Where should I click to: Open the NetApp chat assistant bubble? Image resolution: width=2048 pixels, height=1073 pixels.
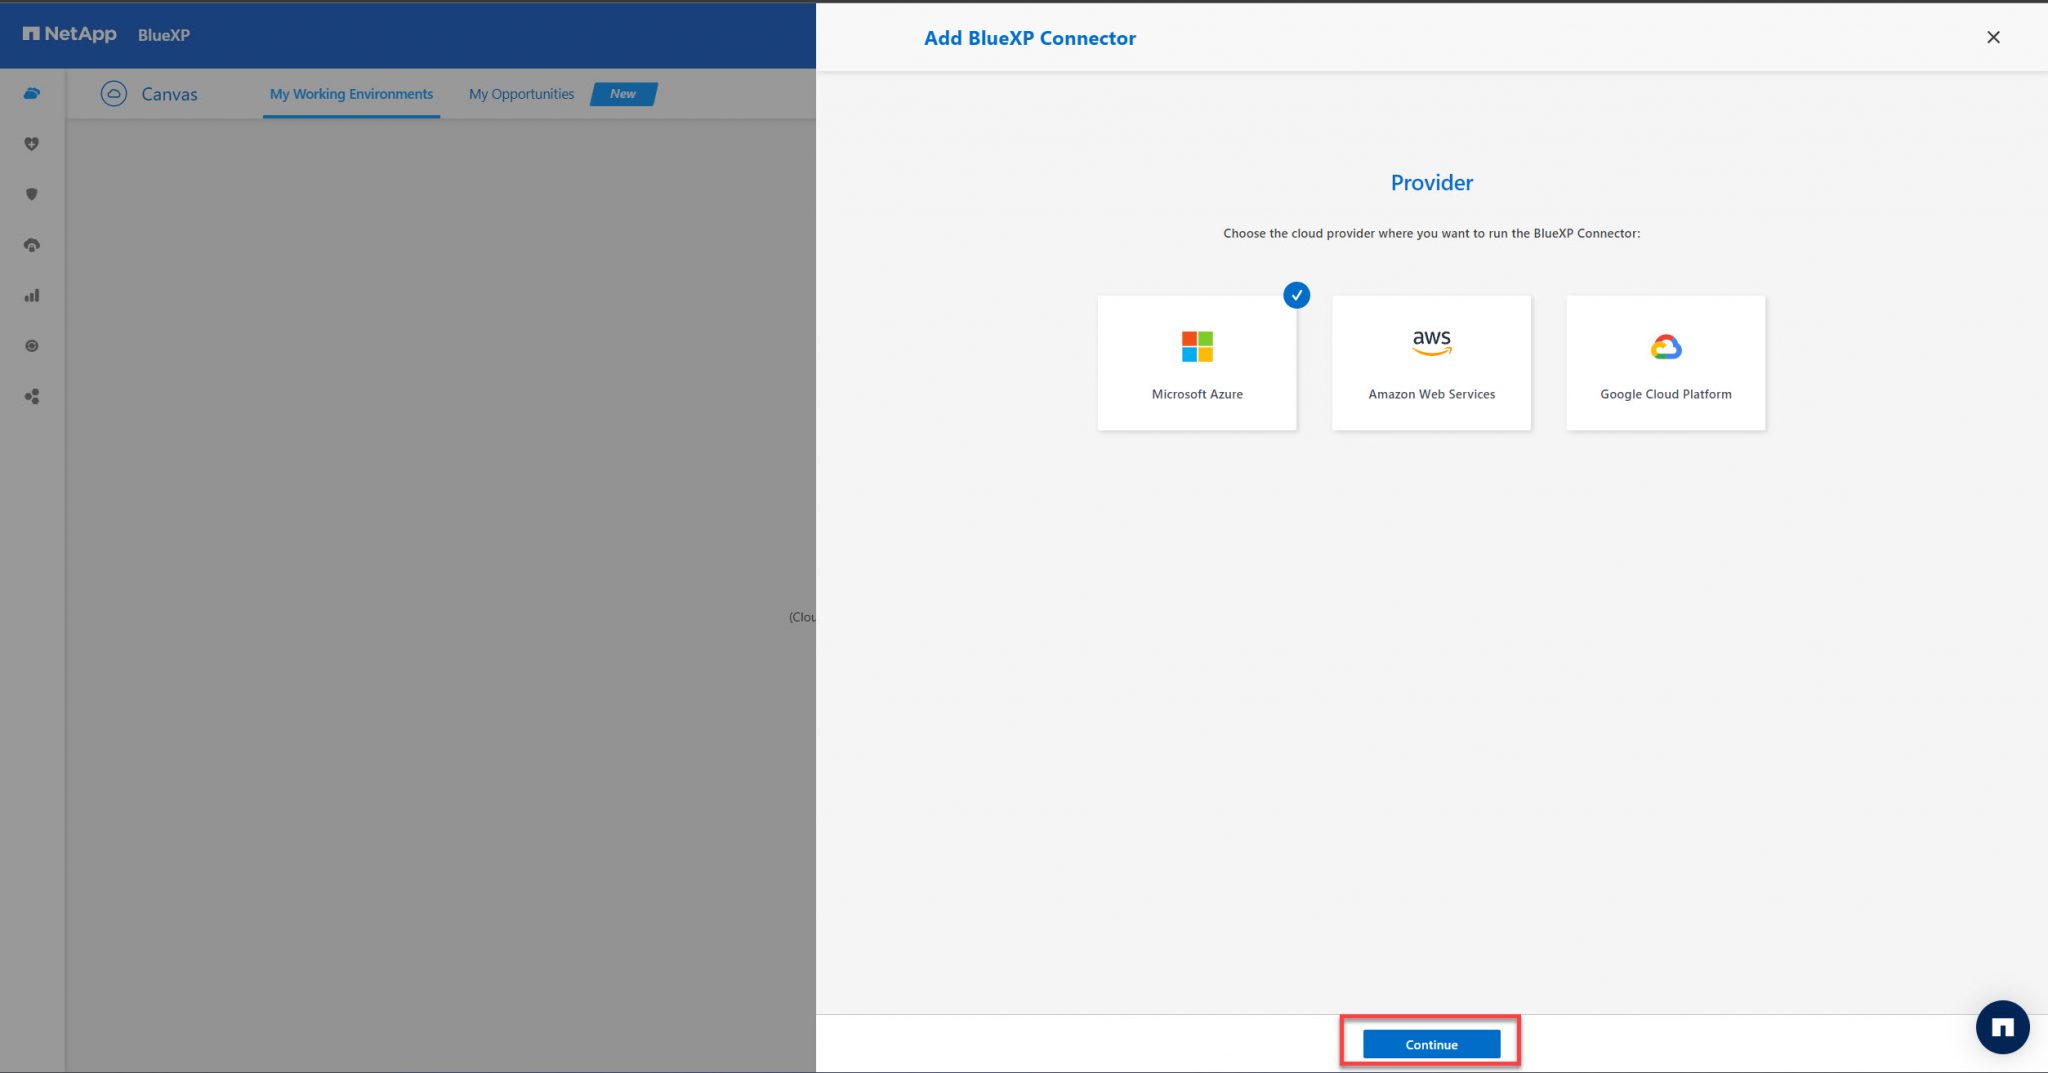tap(2001, 1027)
